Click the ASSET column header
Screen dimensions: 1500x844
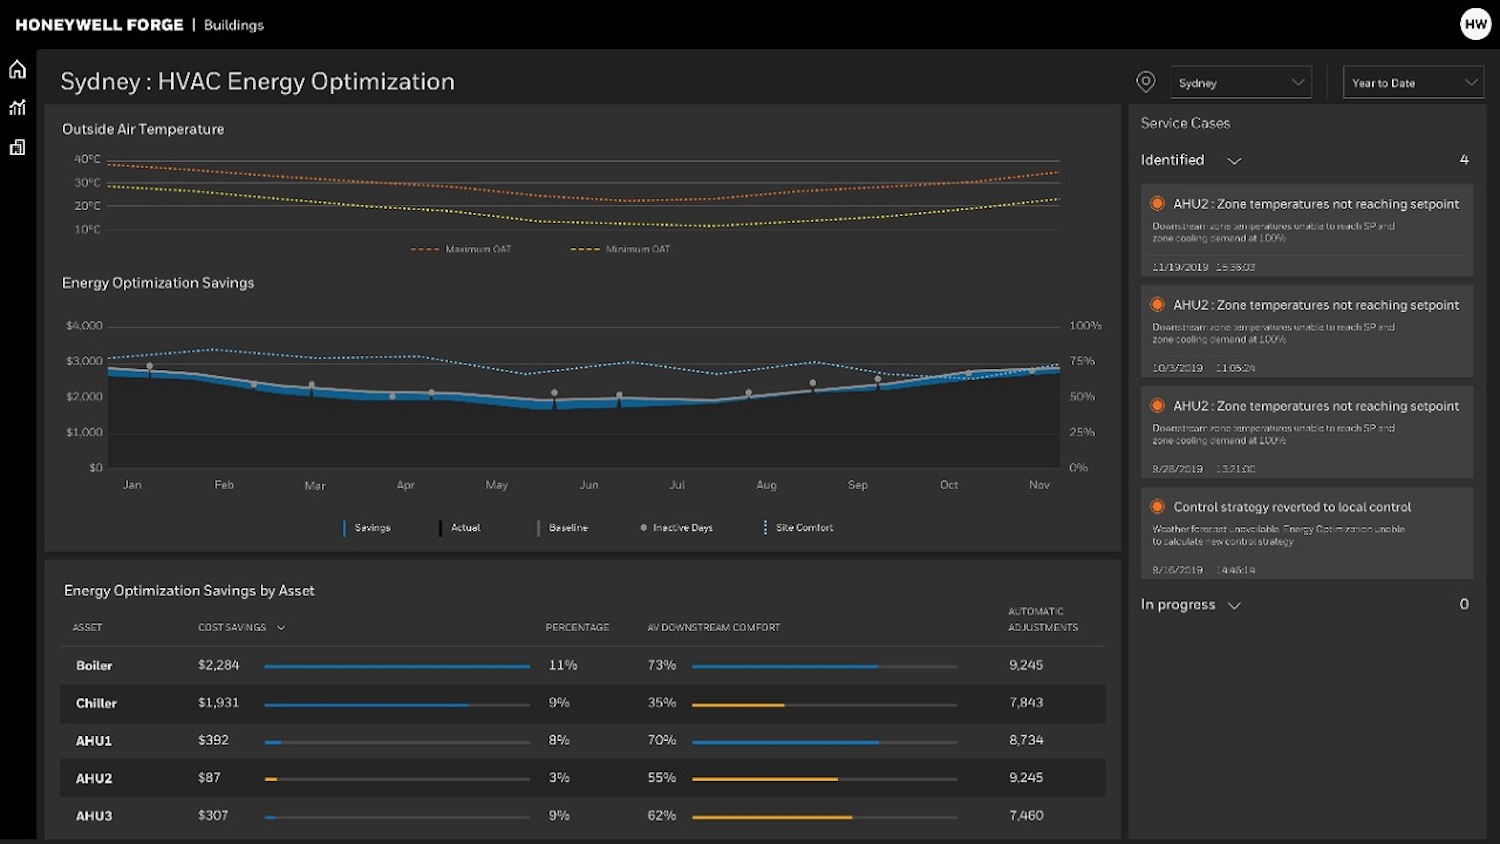tap(87, 628)
